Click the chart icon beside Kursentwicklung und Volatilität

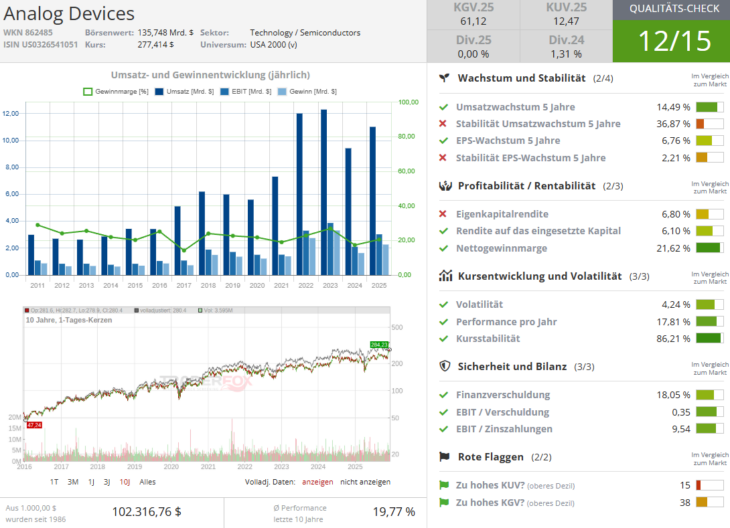tap(444, 276)
